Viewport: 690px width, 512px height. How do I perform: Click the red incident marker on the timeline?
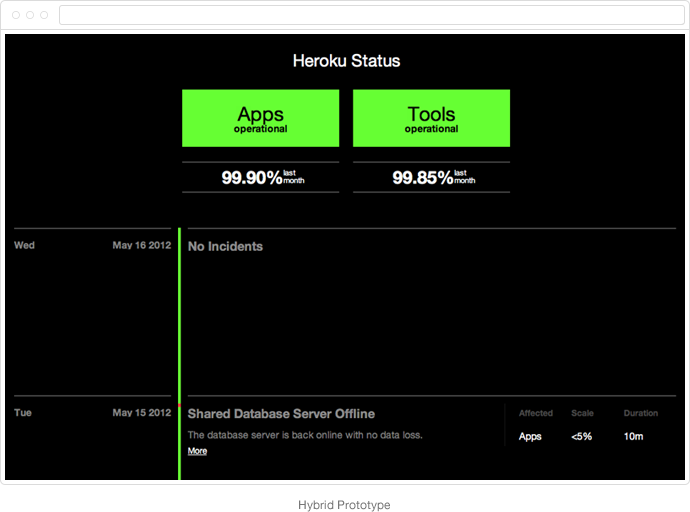coord(179,403)
